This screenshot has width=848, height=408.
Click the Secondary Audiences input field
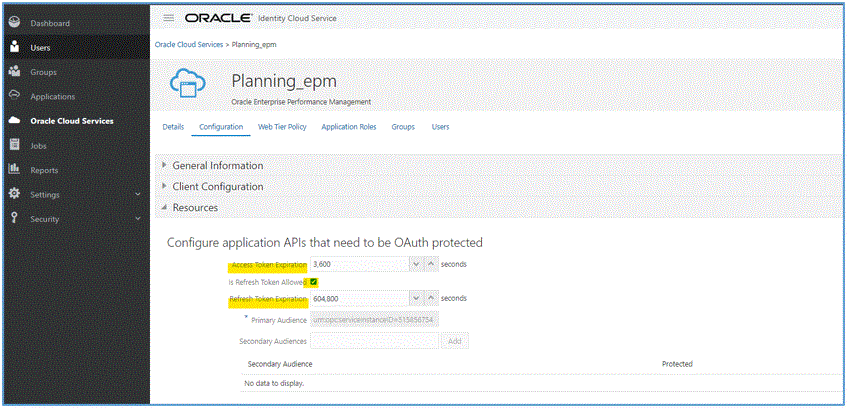(x=374, y=341)
